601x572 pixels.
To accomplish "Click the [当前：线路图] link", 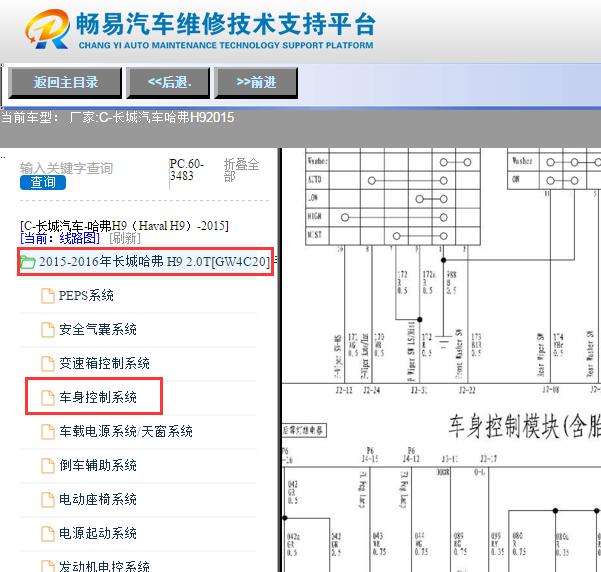I will 60,238.
